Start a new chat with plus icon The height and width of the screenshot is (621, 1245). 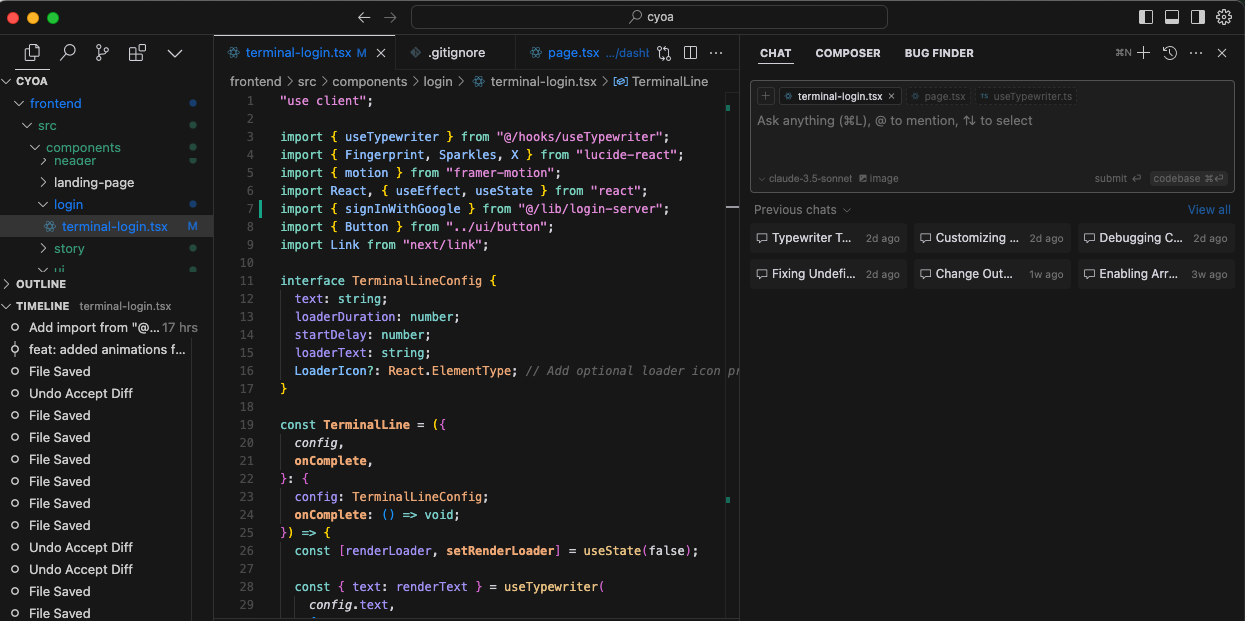click(x=1144, y=53)
